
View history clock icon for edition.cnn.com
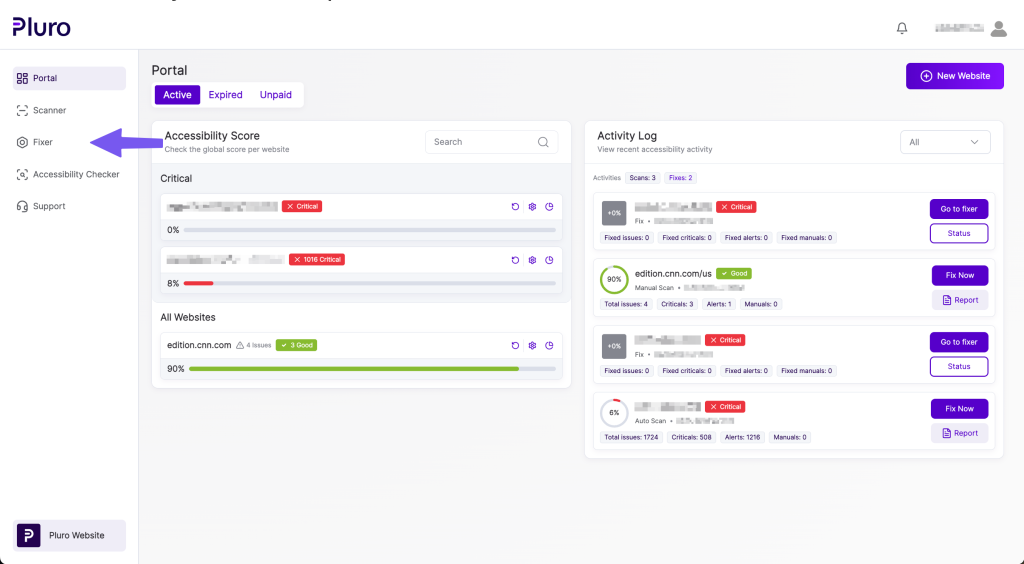click(549, 345)
